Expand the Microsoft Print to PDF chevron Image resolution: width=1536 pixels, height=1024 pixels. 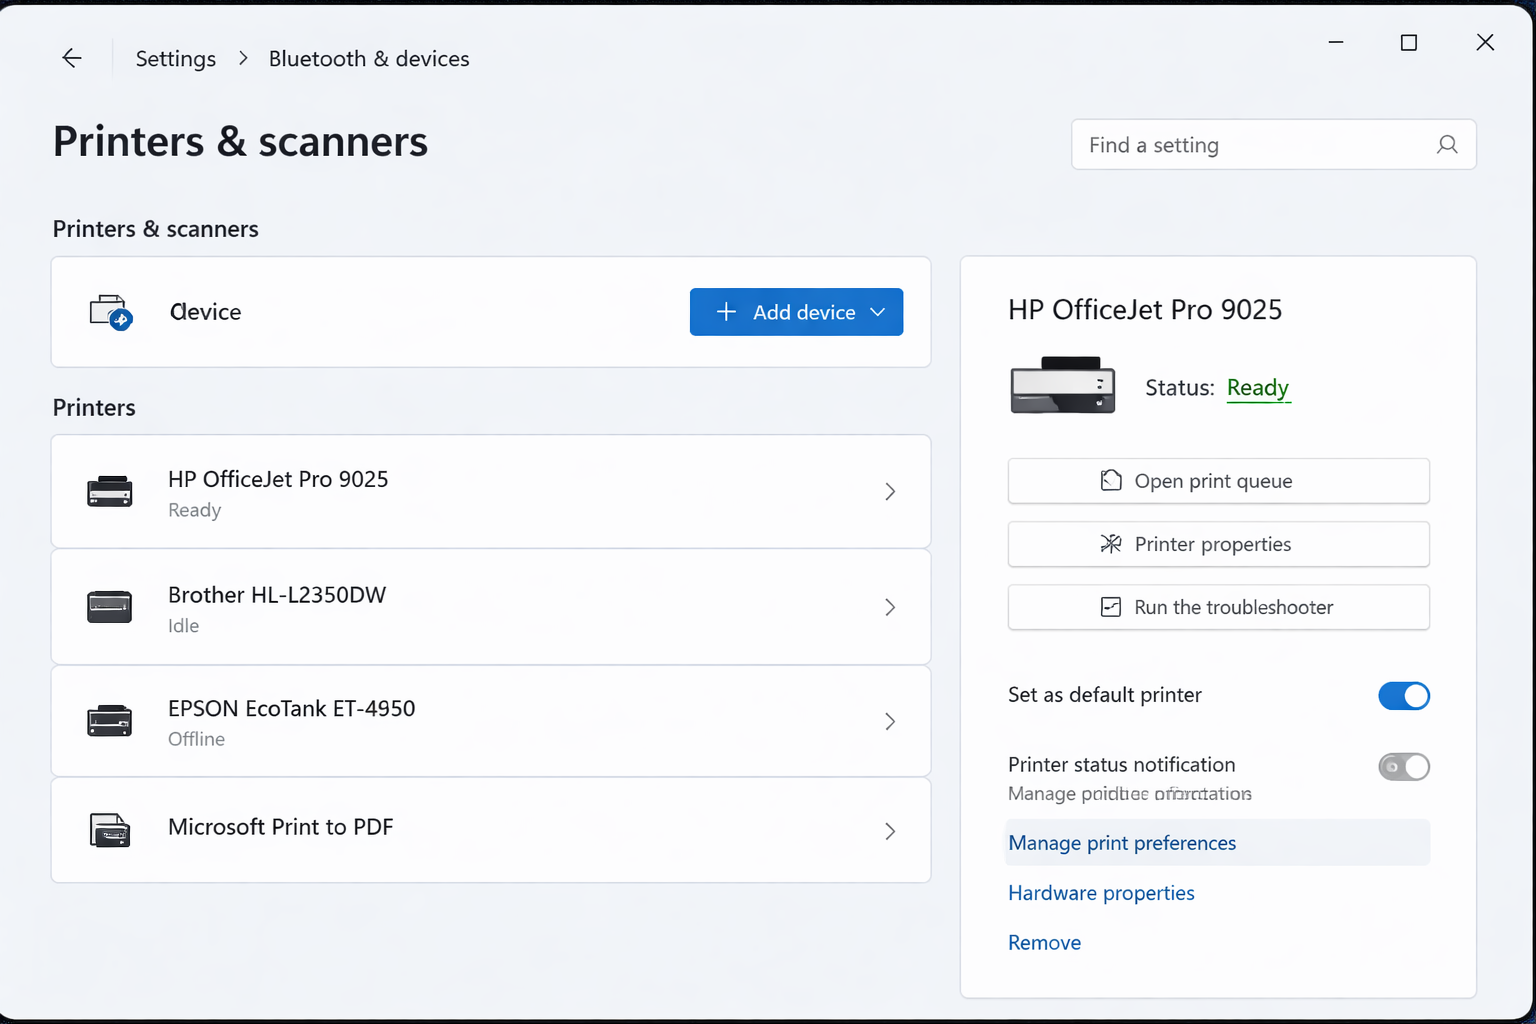pos(889,831)
